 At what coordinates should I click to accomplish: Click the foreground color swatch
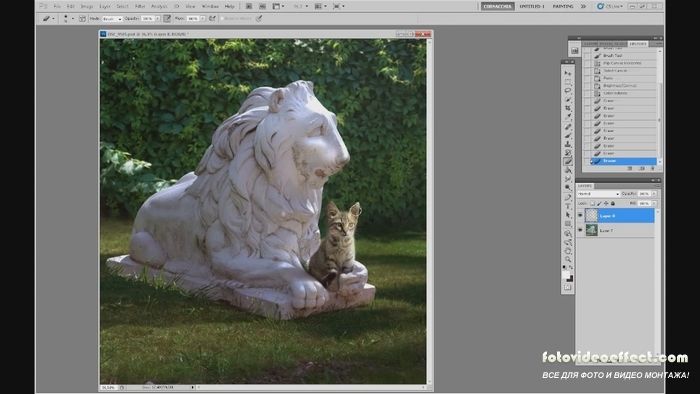566,274
